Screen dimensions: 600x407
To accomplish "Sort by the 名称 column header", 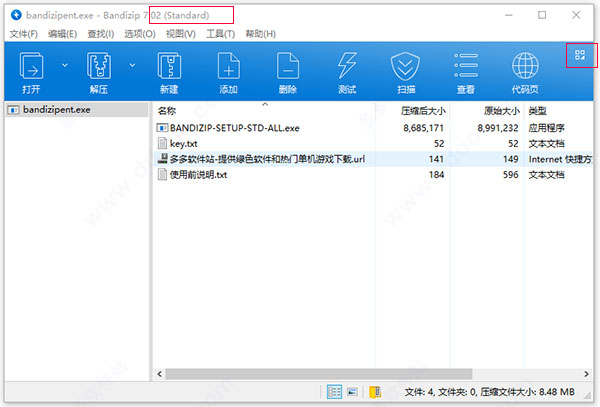I will [167, 111].
